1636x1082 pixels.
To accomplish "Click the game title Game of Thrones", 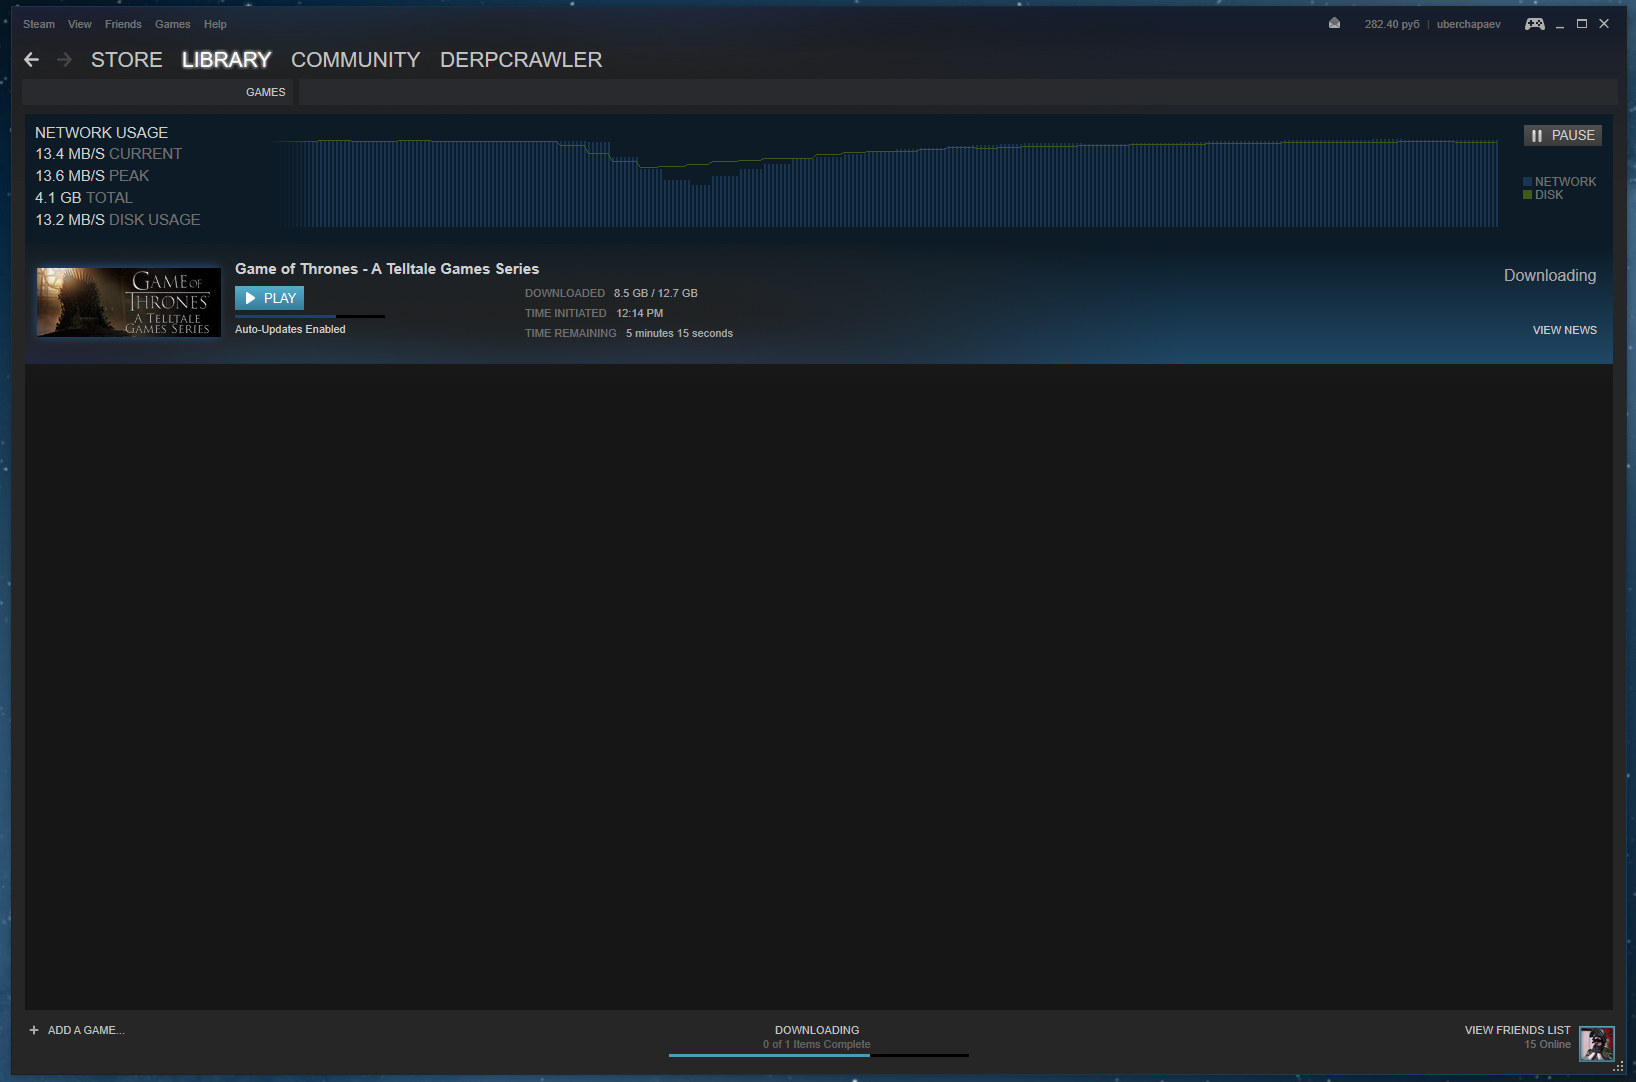I will tap(387, 269).
